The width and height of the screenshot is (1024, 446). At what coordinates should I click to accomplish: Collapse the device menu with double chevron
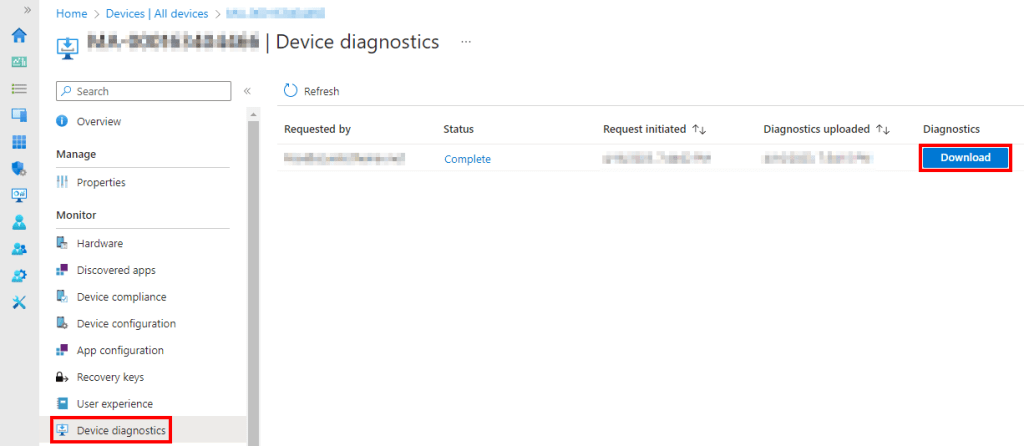tap(247, 91)
